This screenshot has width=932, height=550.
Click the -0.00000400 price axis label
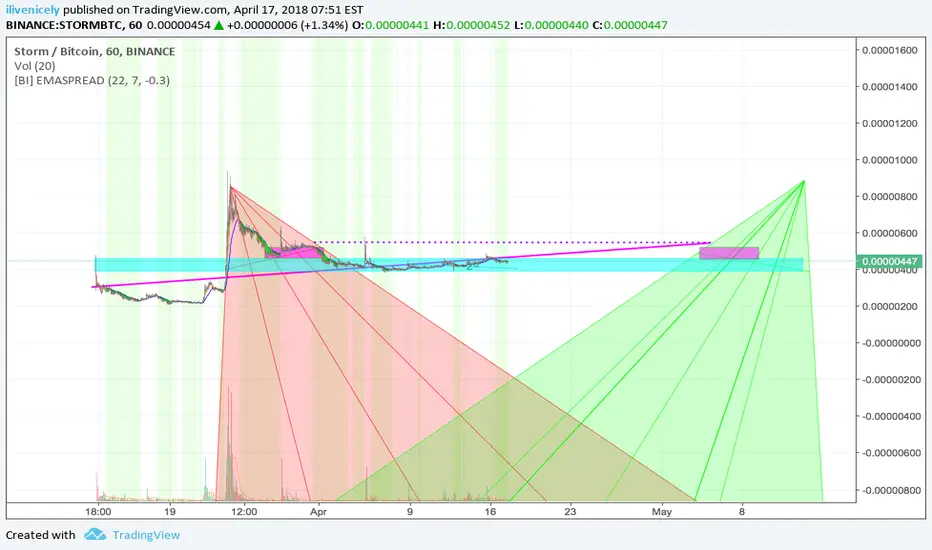890,416
